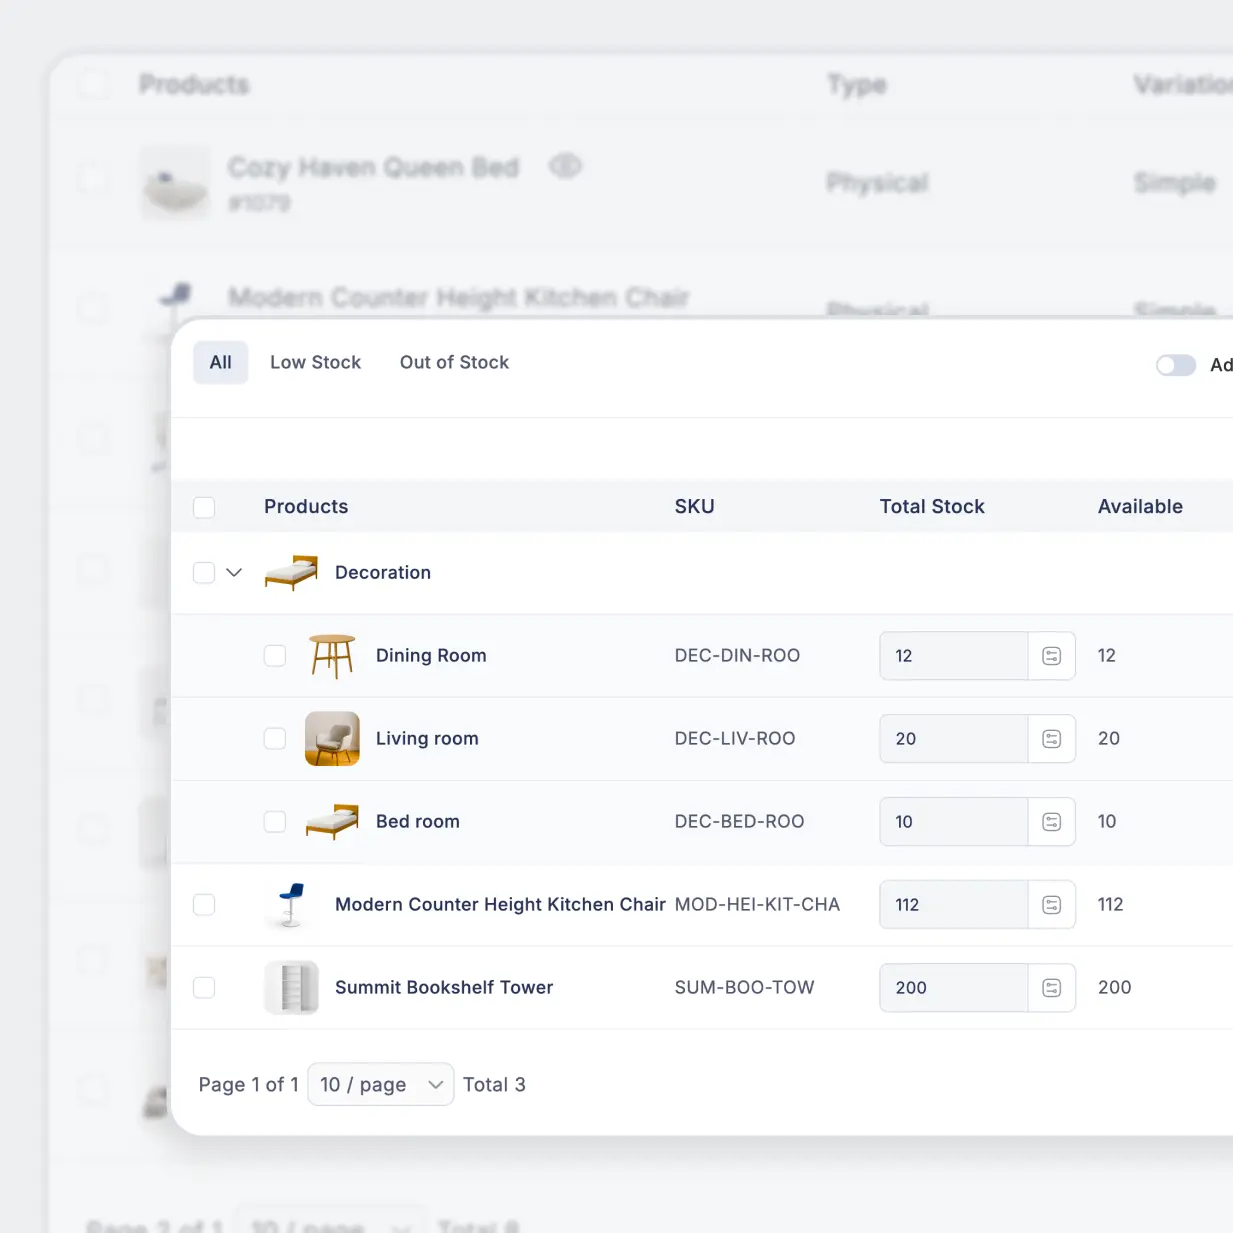Toggle the switch in the stock panel header
1233x1233 pixels.
coord(1176,365)
